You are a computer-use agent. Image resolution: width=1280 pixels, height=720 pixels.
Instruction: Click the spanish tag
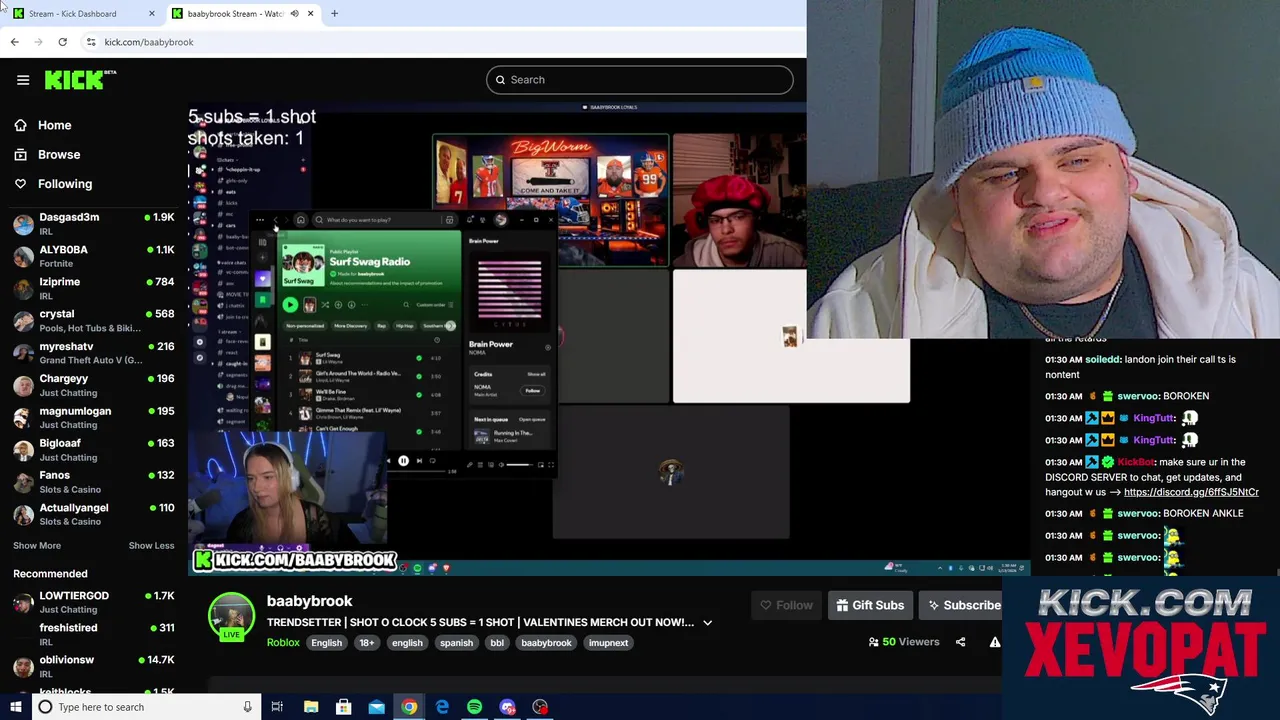pos(456,643)
